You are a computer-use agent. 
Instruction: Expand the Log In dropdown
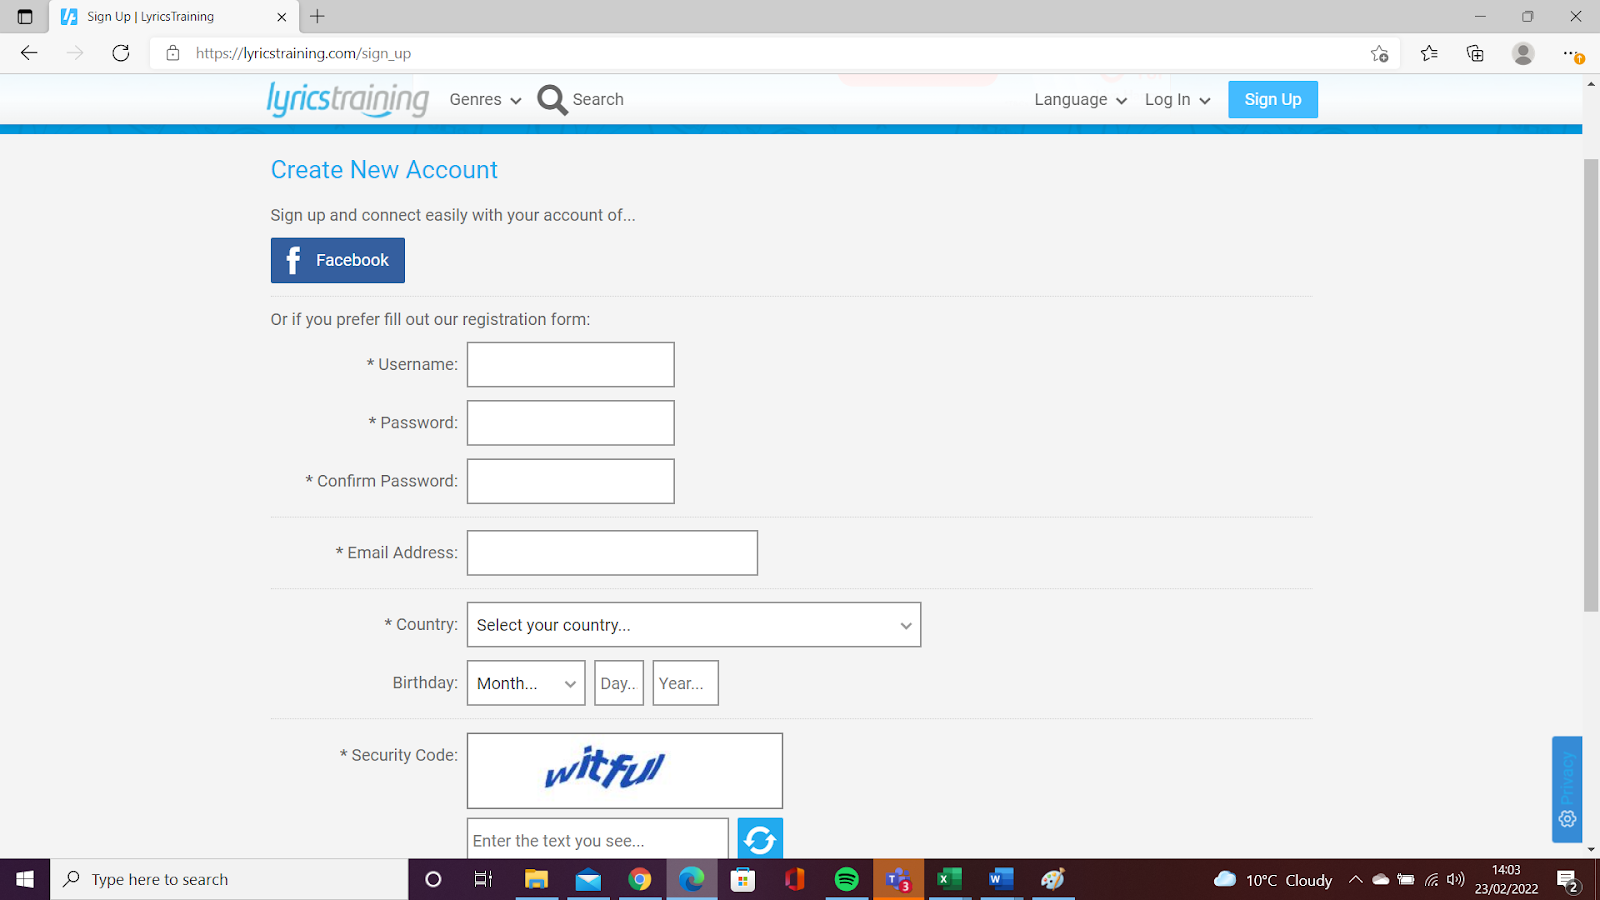coord(1178,99)
